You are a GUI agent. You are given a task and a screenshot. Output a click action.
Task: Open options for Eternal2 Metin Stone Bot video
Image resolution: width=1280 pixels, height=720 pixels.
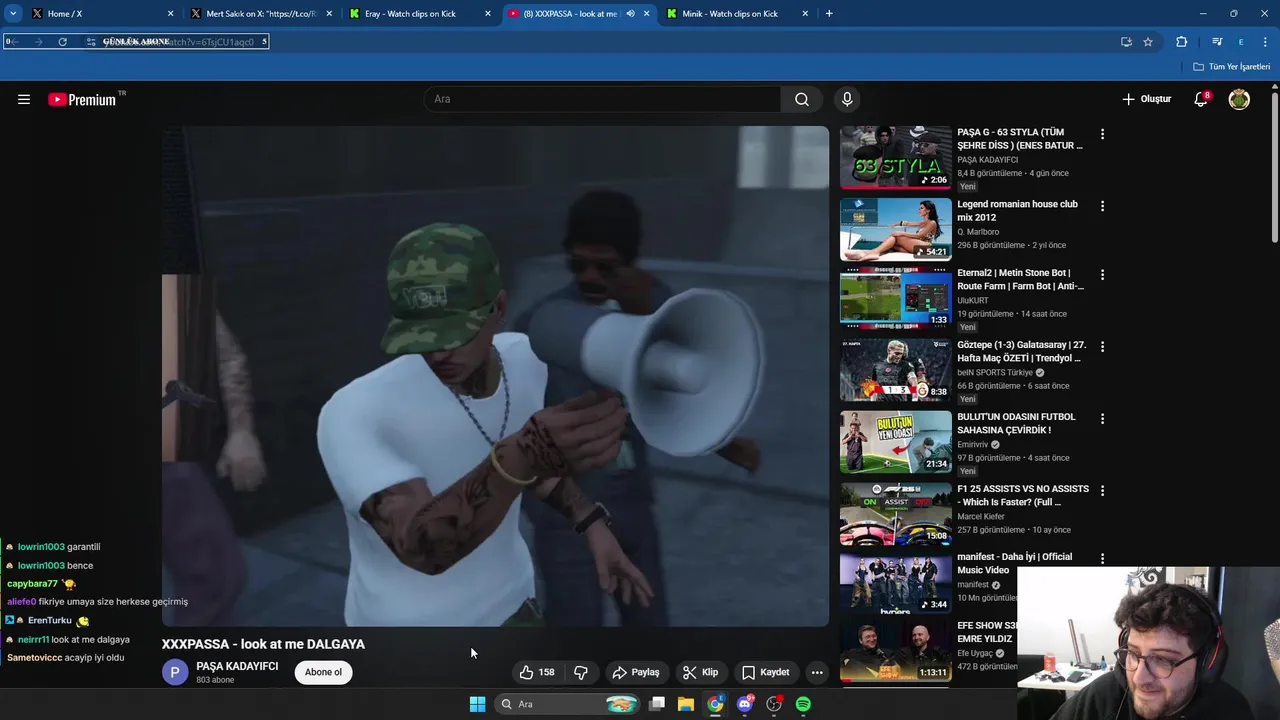1102,274
